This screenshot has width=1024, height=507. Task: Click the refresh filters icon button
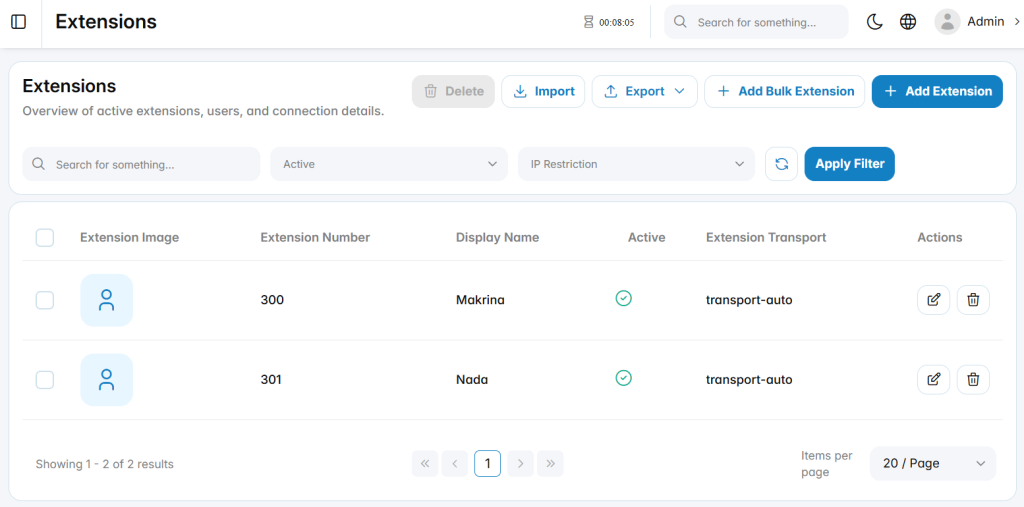point(782,164)
